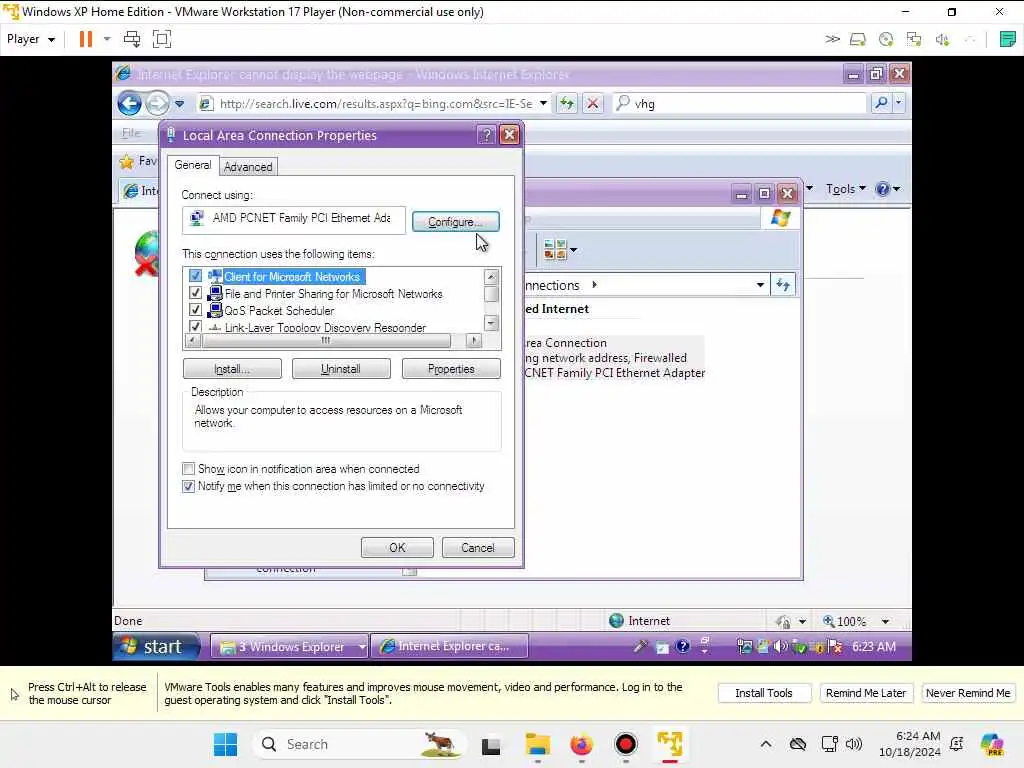Uncheck File and Printer Sharing for Microsoft Networks
Viewport: 1024px width, 768px height.
pos(195,293)
